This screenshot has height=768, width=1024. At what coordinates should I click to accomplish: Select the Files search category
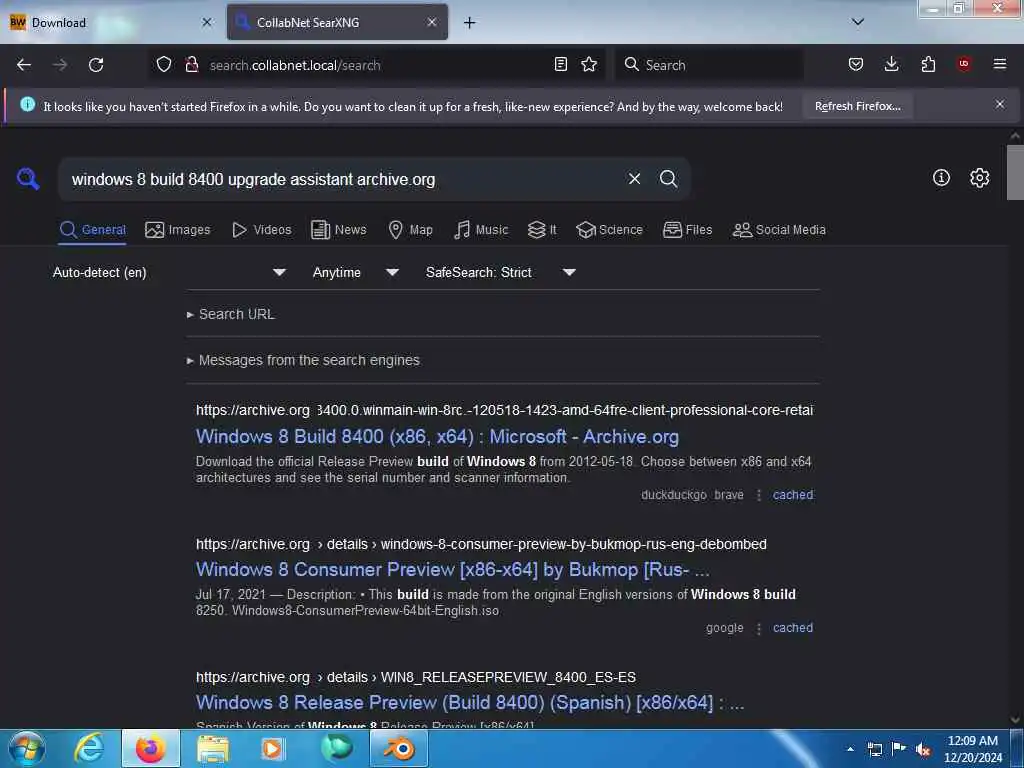[688, 230]
